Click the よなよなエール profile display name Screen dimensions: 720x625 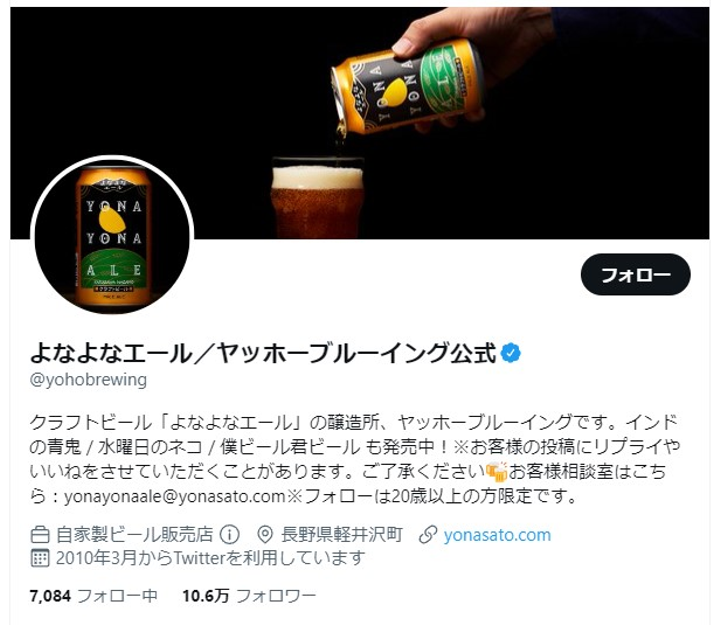[263, 353]
